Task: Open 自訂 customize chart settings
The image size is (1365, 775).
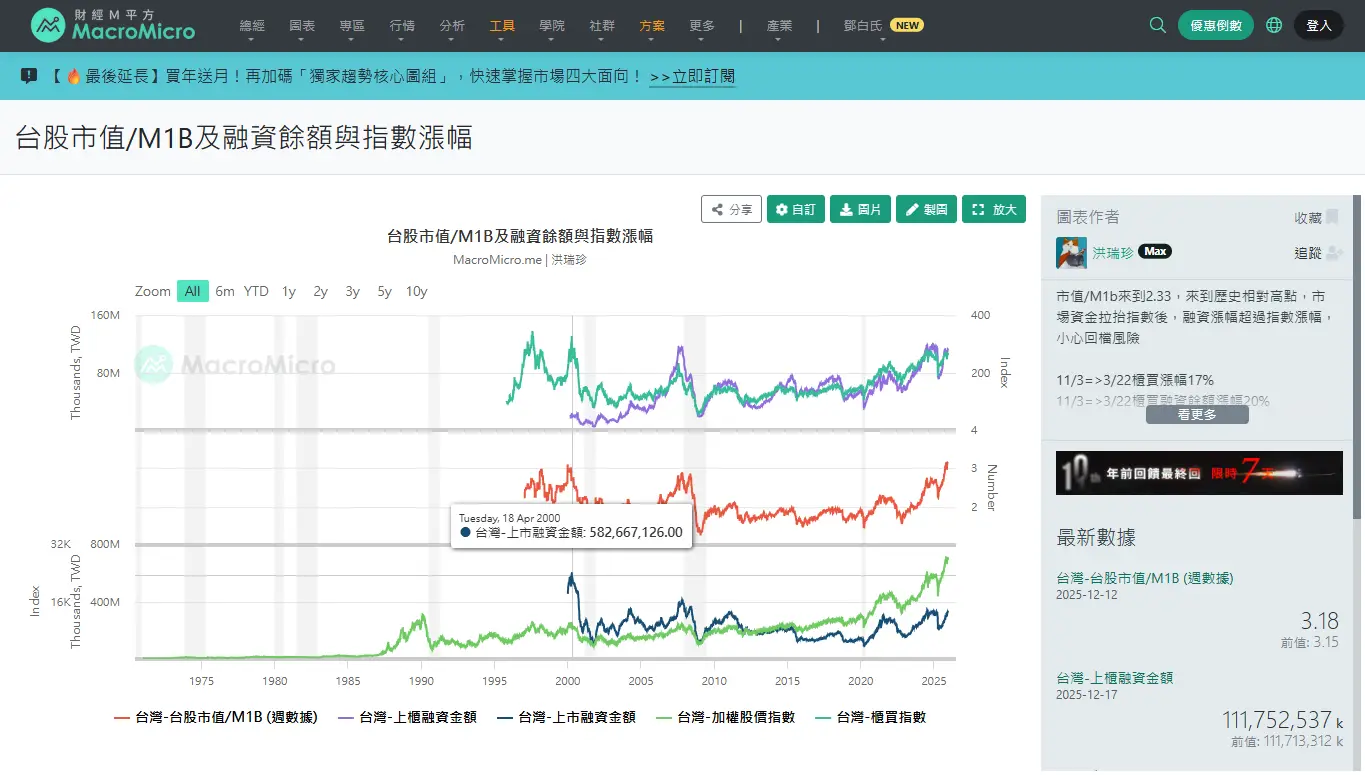Action: click(795, 209)
